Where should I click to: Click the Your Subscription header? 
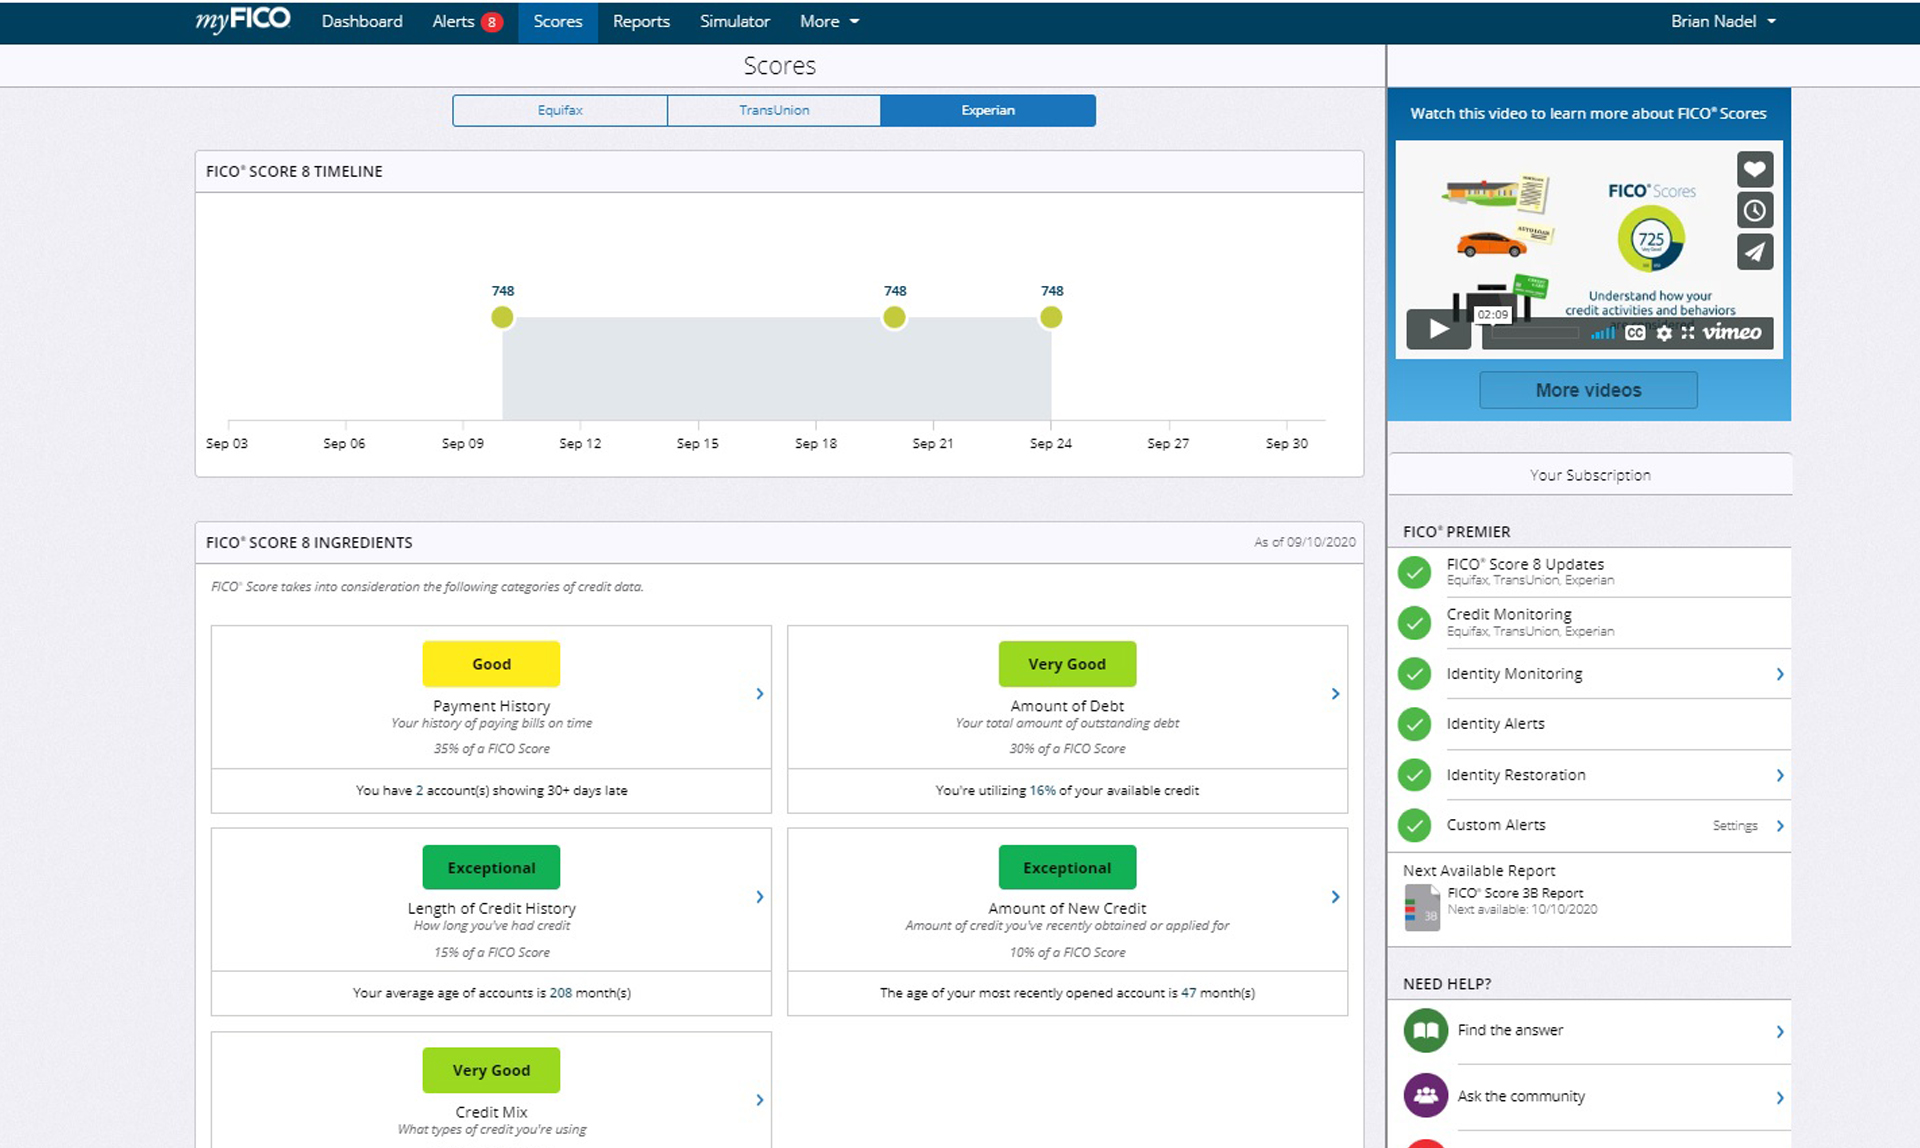point(1590,475)
